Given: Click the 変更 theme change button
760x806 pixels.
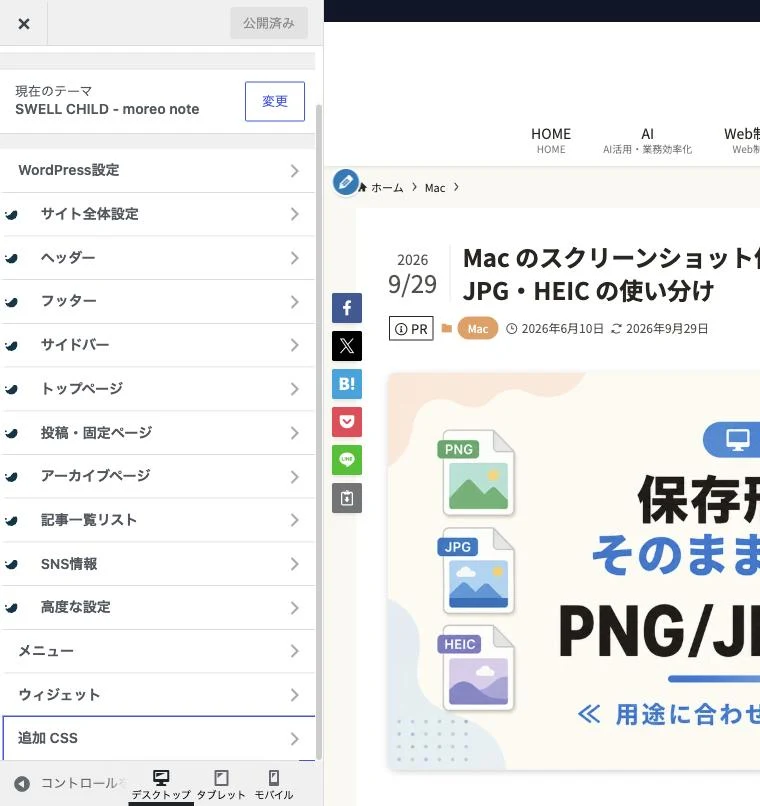Looking at the screenshot, I should (275, 101).
